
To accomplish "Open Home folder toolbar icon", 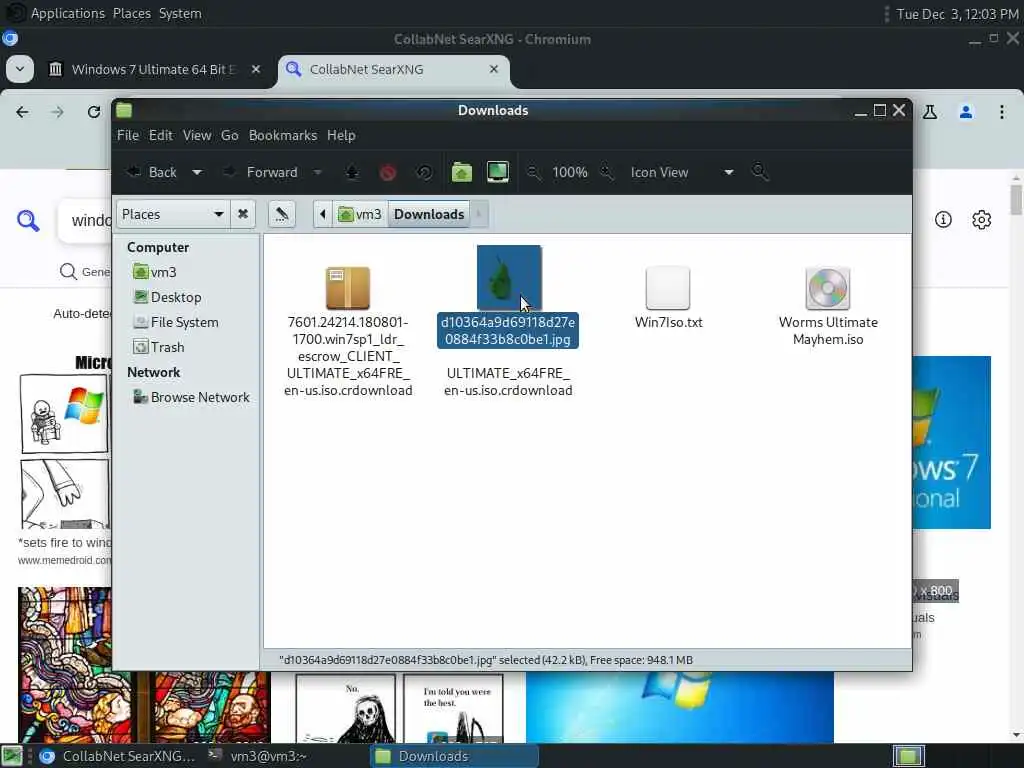I will click(462, 172).
